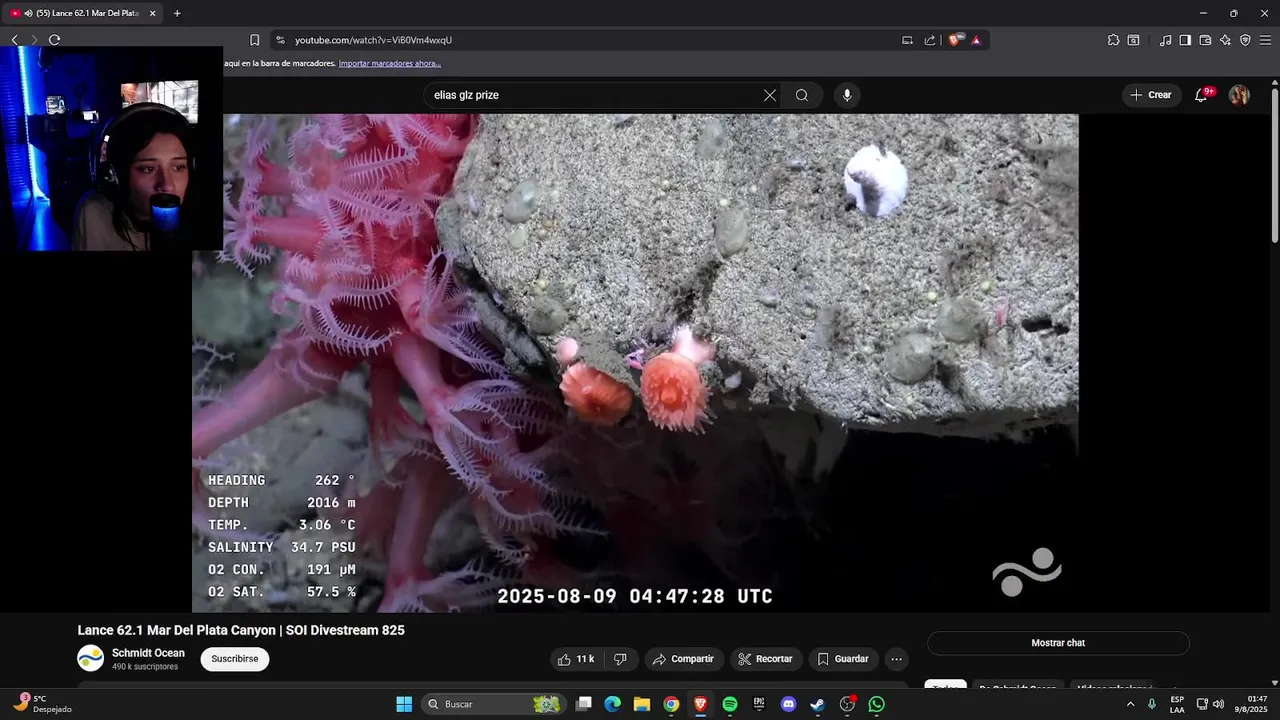Close the Lance 62.1 Mar Del Plata tab

click(x=153, y=13)
